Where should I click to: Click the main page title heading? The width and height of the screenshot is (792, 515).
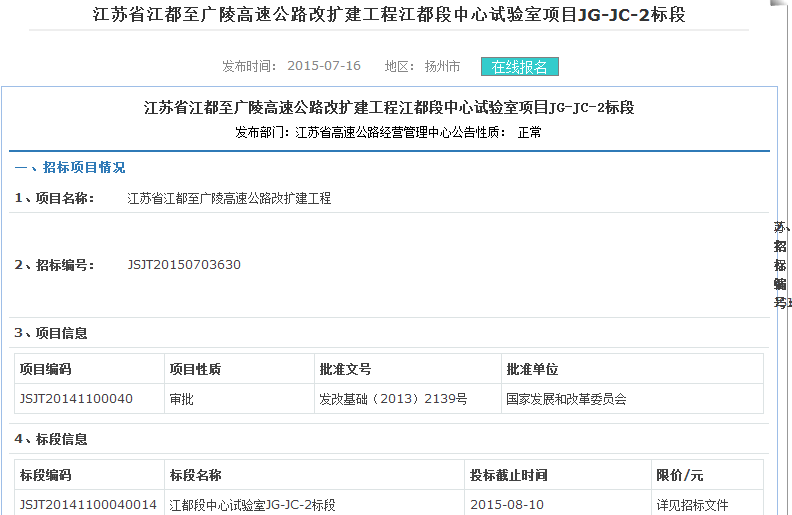389,15
